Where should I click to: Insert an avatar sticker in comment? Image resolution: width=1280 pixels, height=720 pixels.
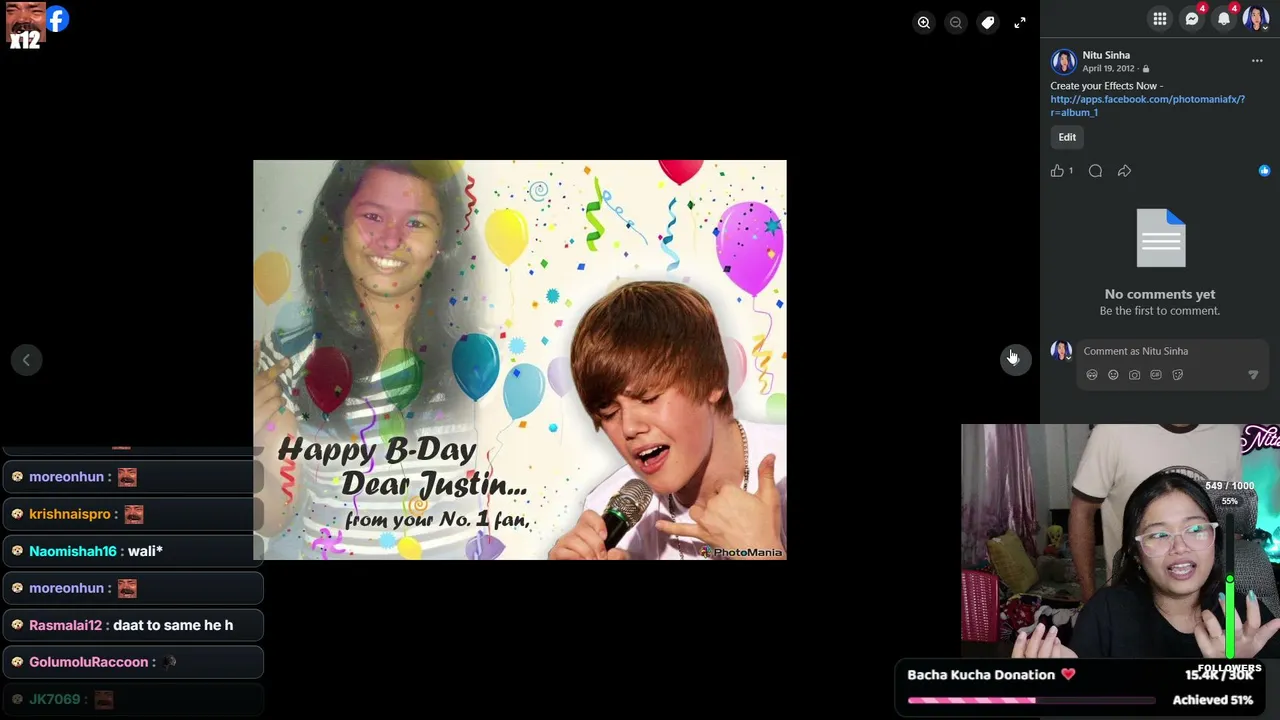click(x=1092, y=375)
